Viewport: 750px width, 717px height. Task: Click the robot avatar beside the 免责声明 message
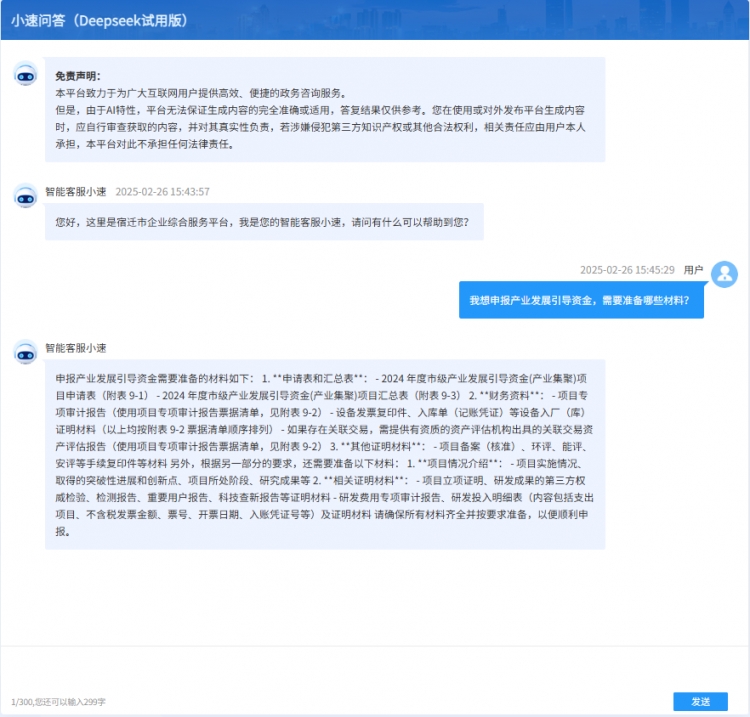tap(25, 74)
